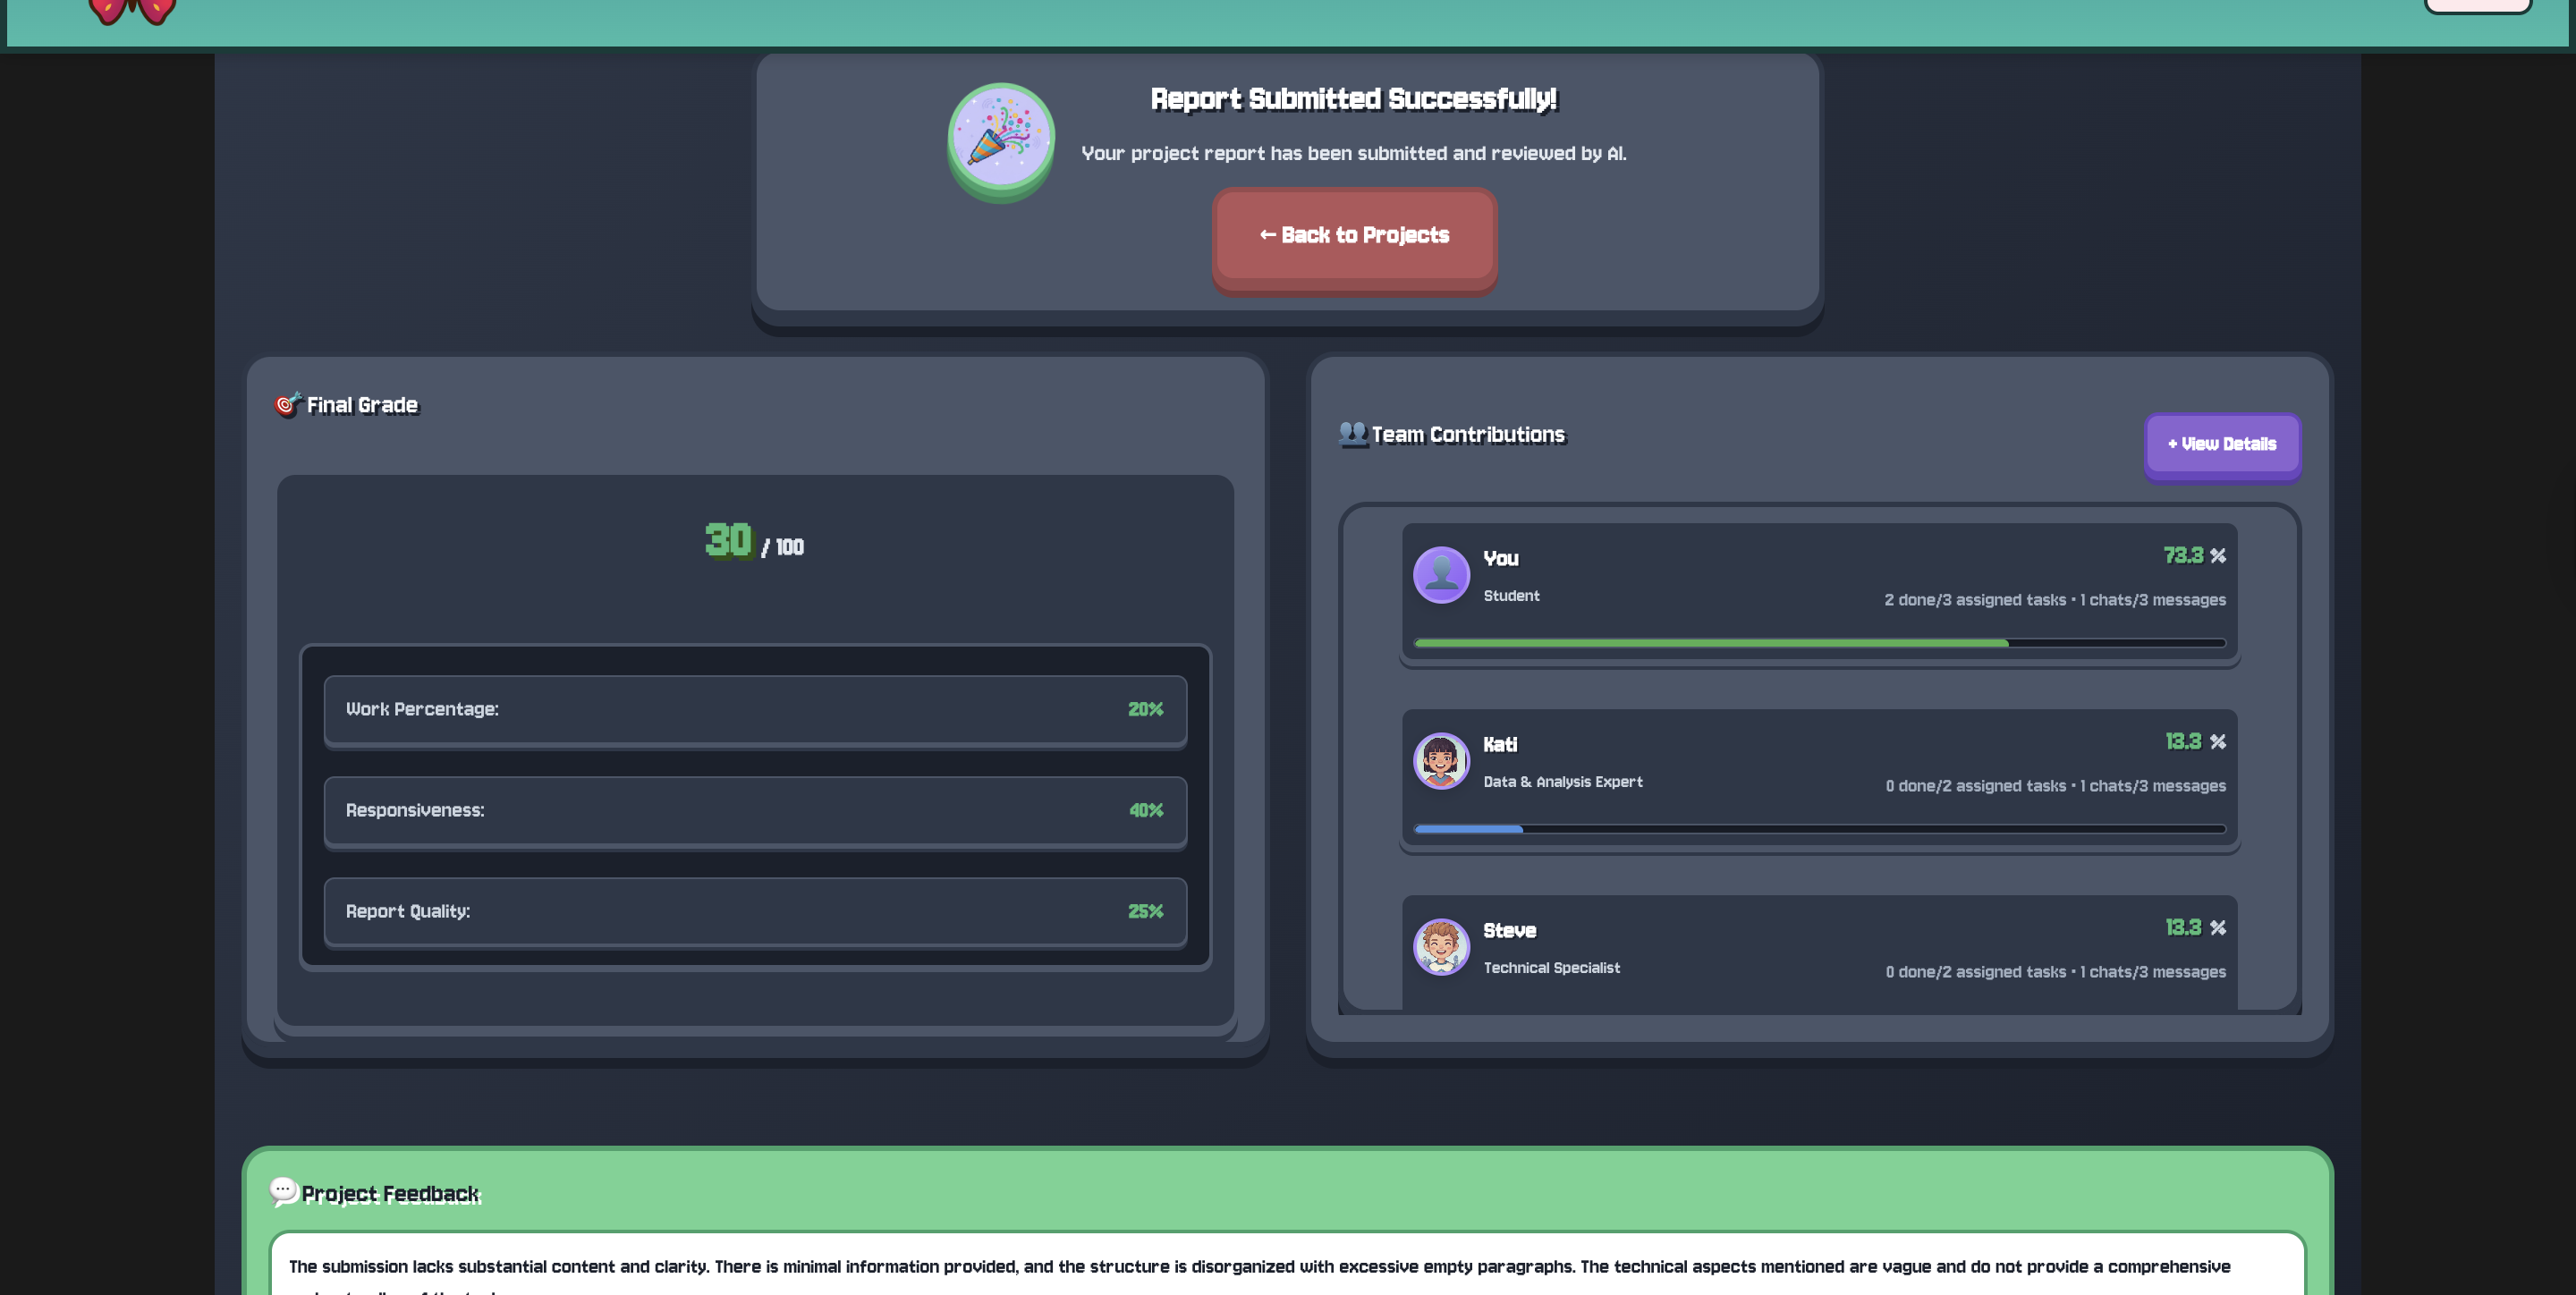The height and width of the screenshot is (1295, 2576).
Task: Select the Work Percentage row
Action: [x=755, y=709]
